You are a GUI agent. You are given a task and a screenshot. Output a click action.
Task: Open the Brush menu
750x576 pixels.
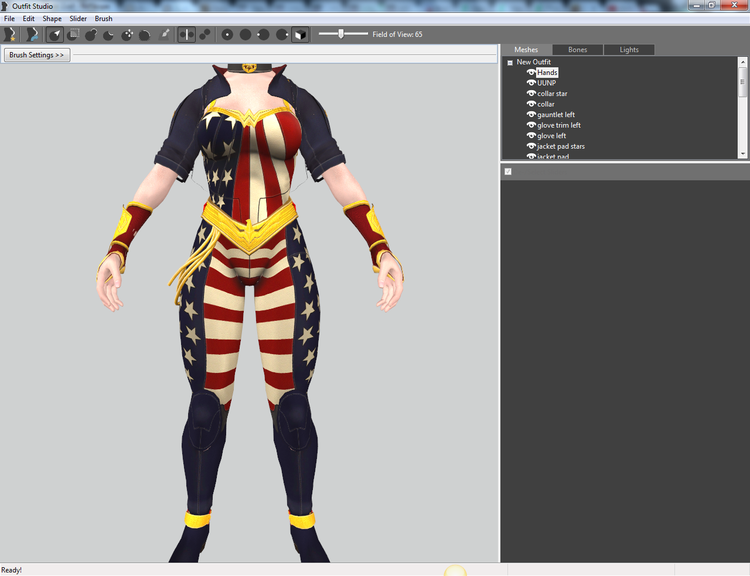(x=103, y=19)
